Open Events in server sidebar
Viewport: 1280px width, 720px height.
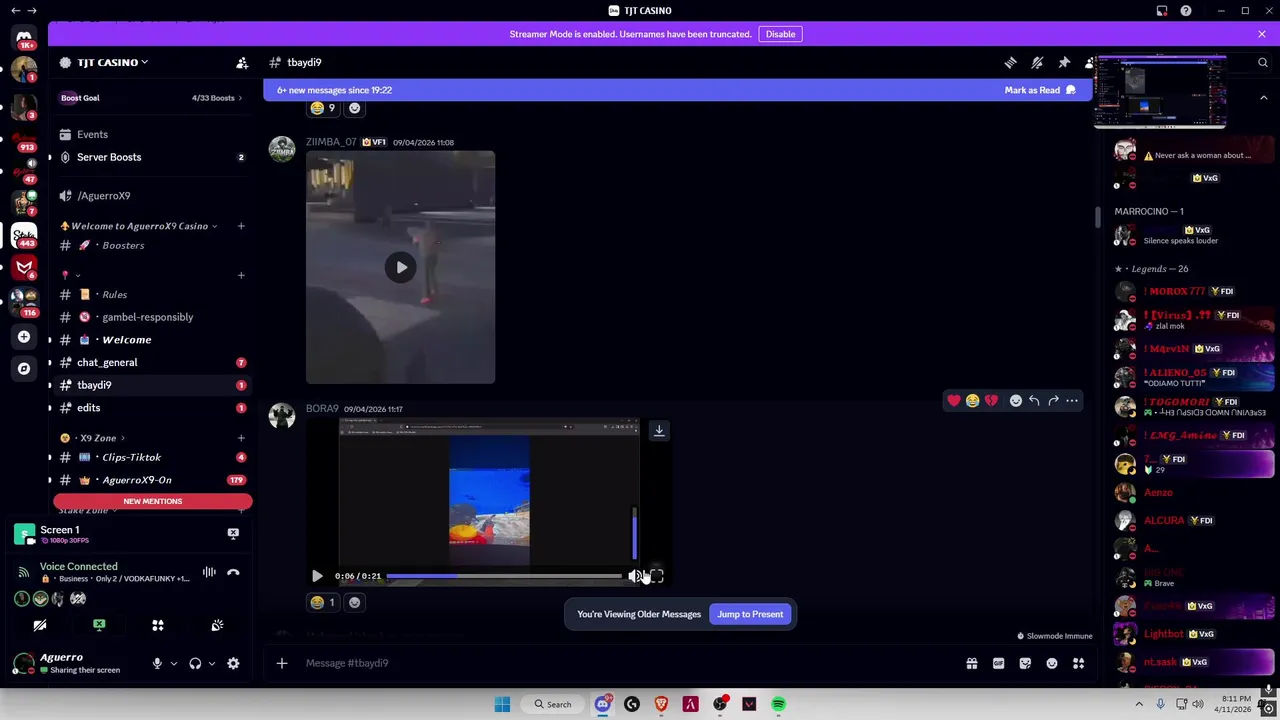[x=150, y=134]
